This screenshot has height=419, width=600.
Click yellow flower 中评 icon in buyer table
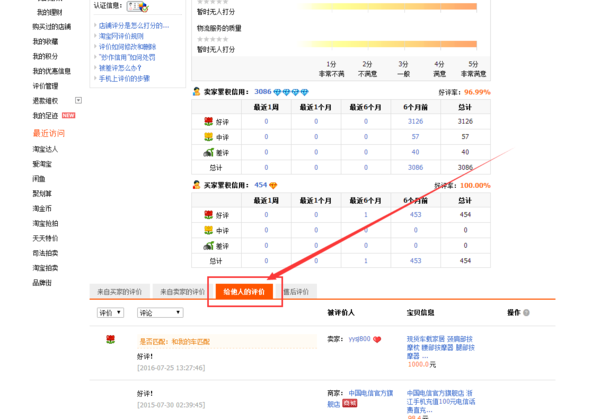click(208, 230)
